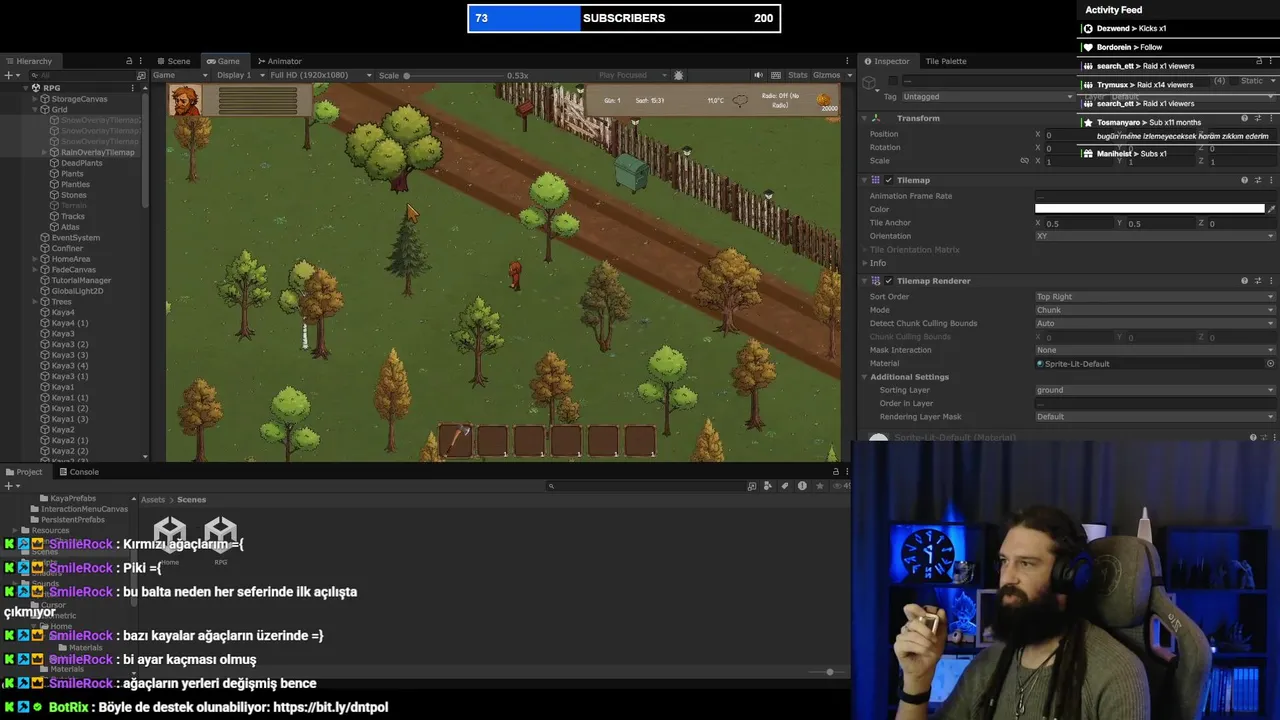Open the Console tab
Screen dimensions: 1280x720
coord(79,472)
